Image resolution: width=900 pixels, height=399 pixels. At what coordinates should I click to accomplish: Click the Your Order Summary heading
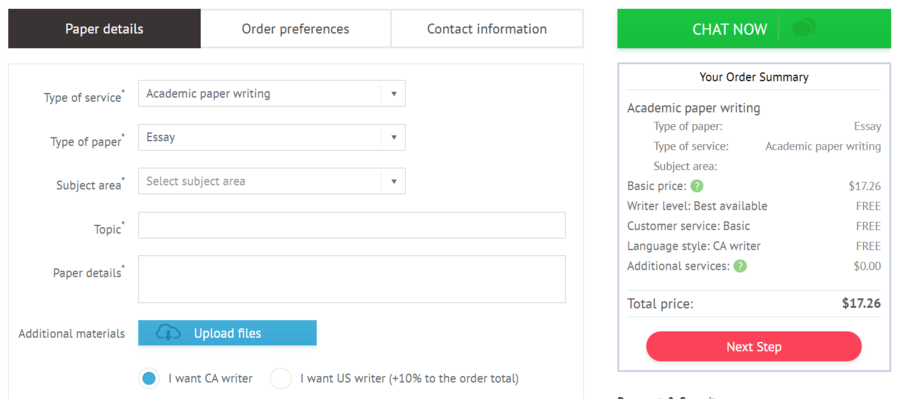coord(754,77)
